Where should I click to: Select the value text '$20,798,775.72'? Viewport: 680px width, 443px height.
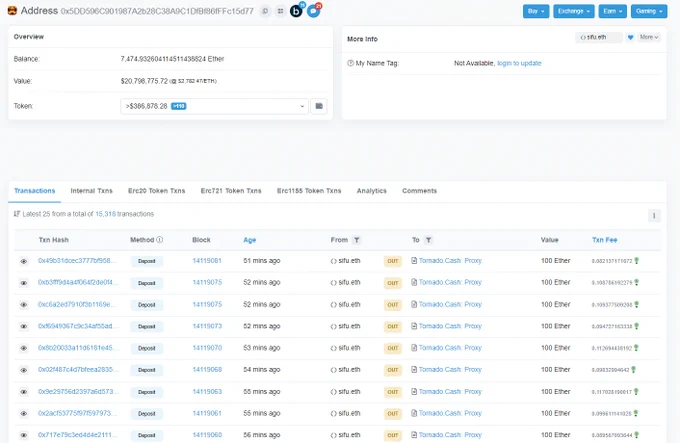144,81
